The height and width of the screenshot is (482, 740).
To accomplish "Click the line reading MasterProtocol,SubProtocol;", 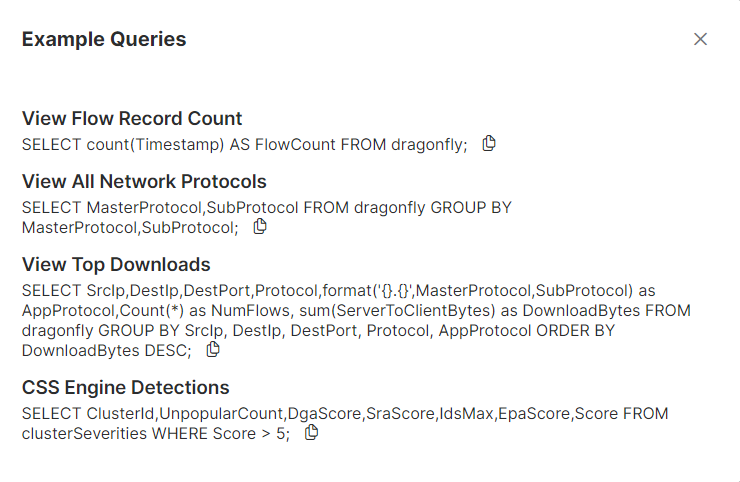I will coord(130,227).
